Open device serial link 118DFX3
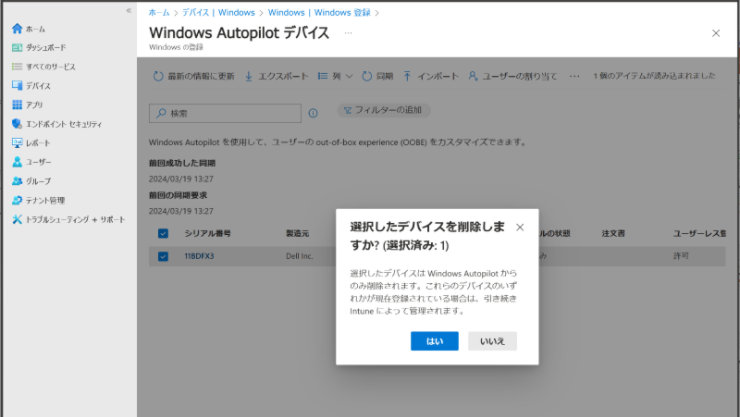The height and width of the screenshot is (417, 740). (199, 256)
